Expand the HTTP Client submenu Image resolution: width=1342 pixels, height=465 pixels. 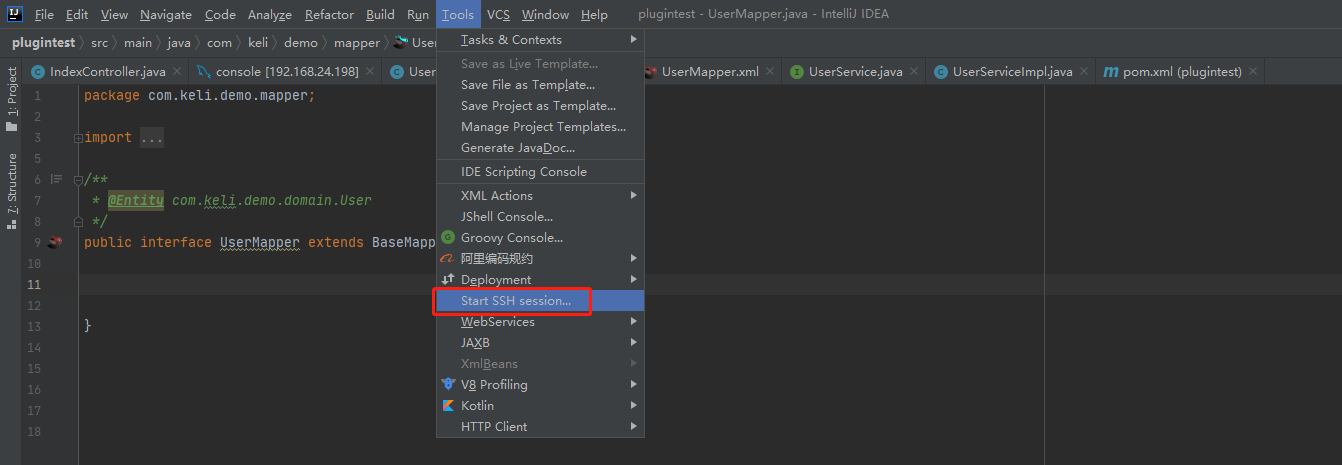(634, 427)
